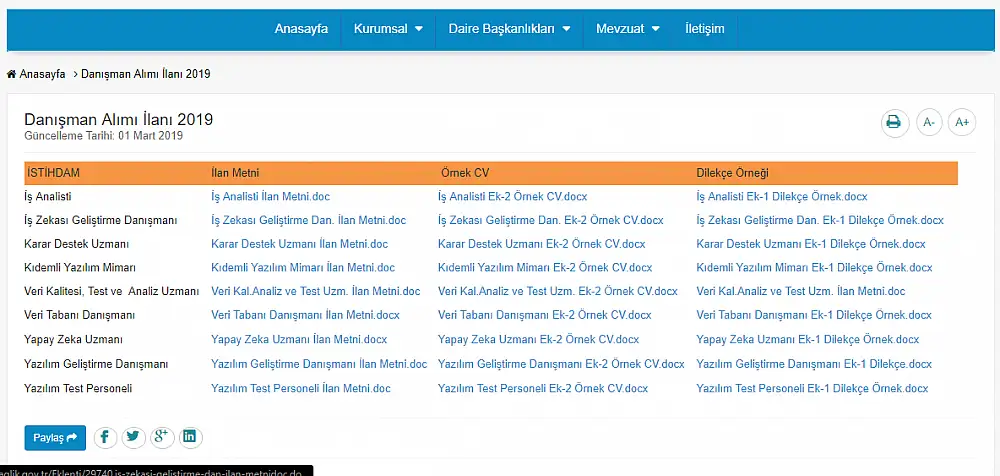Click the print page icon

point(894,122)
